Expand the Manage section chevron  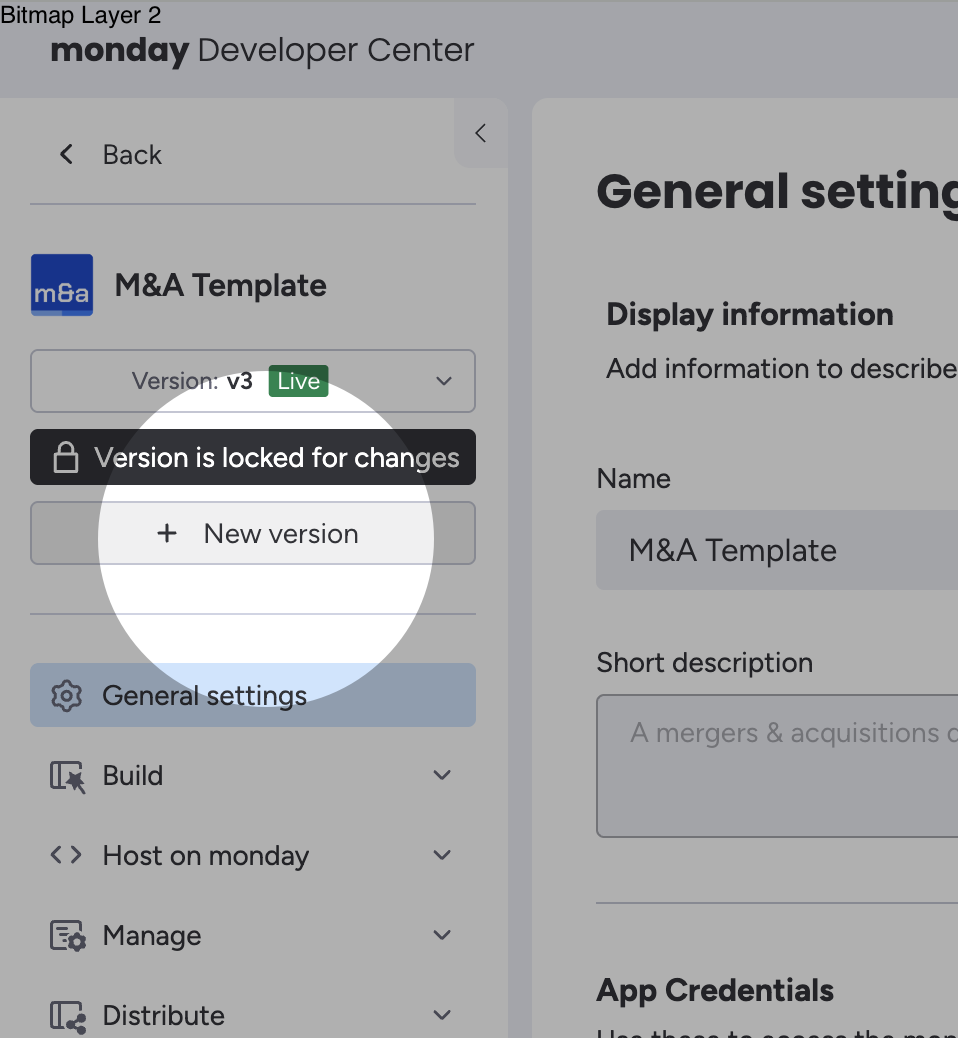(442, 935)
